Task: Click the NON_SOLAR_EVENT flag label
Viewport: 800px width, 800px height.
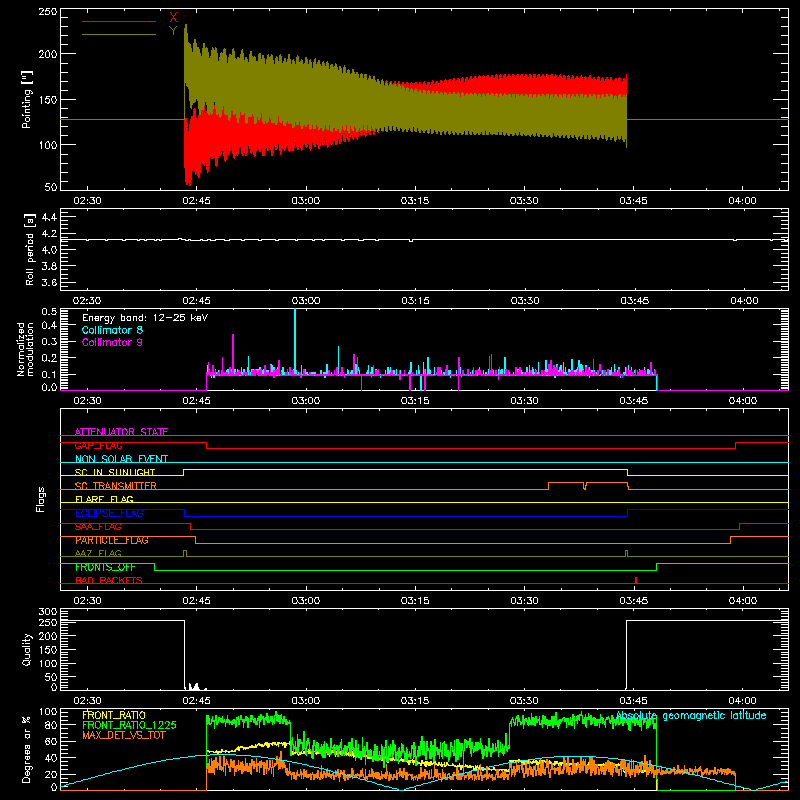Action: [121, 459]
